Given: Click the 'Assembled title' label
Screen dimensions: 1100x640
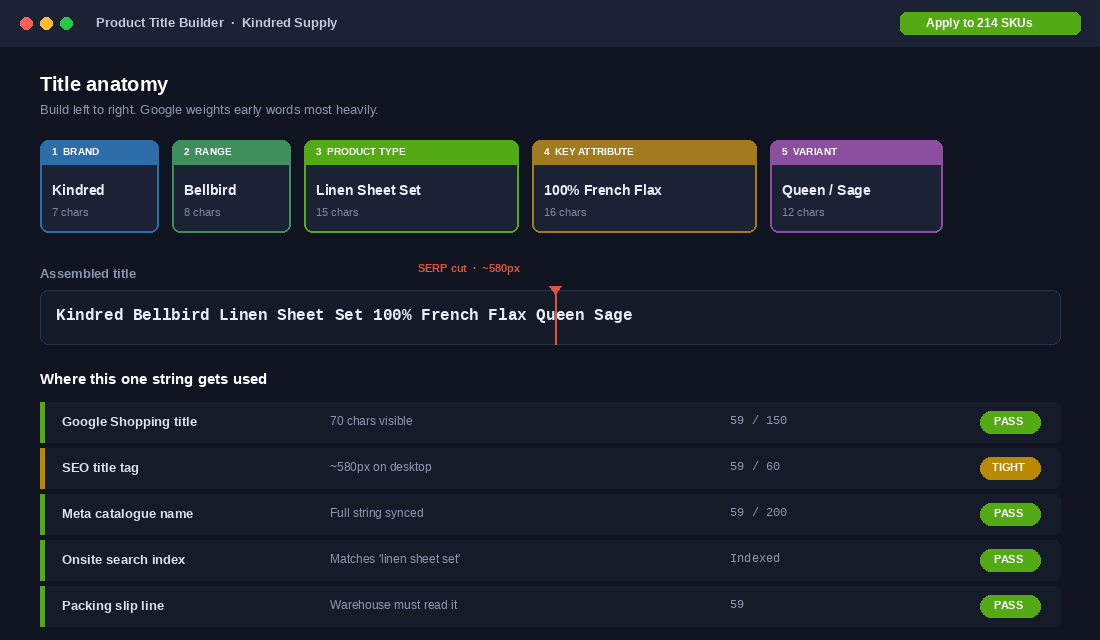Looking at the screenshot, I should click(x=88, y=274).
